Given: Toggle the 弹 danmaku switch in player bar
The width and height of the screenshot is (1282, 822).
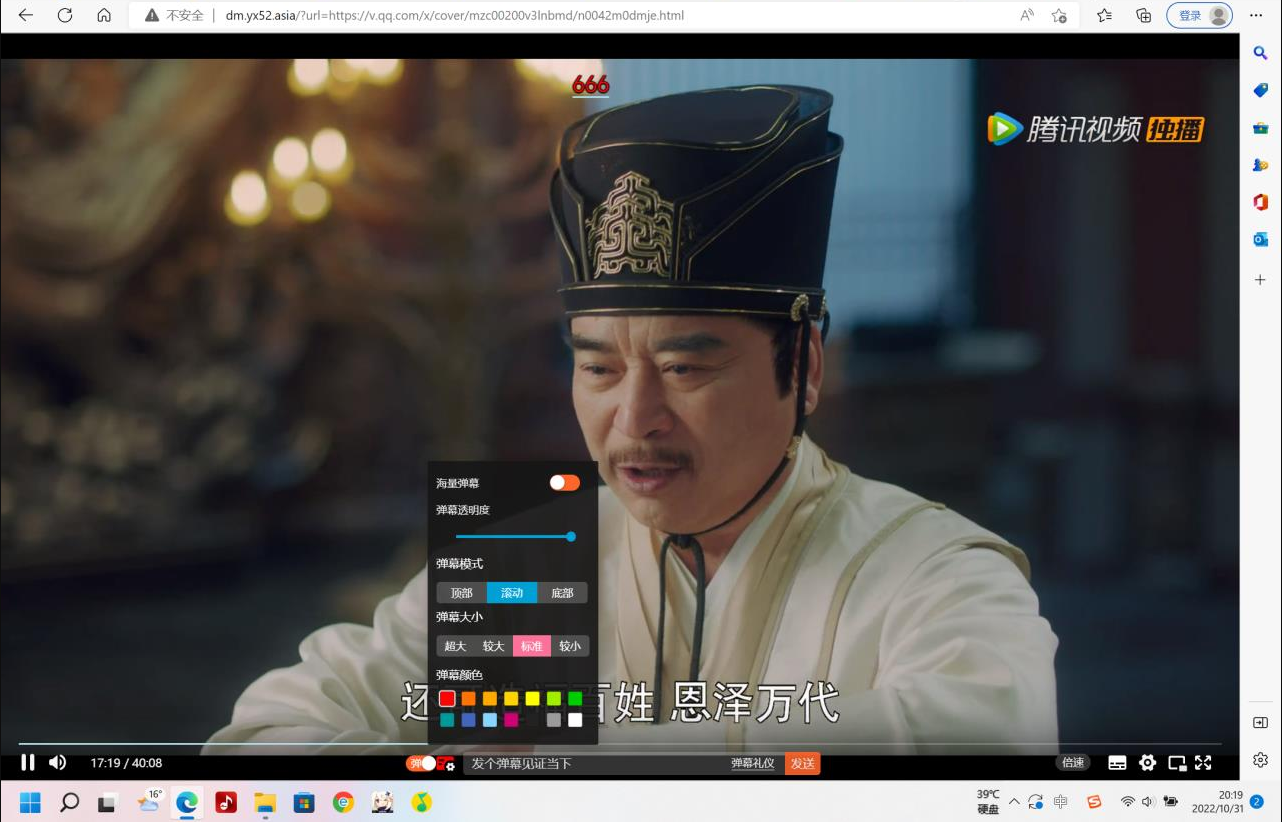Looking at the screenshot, I should (421, 763).
